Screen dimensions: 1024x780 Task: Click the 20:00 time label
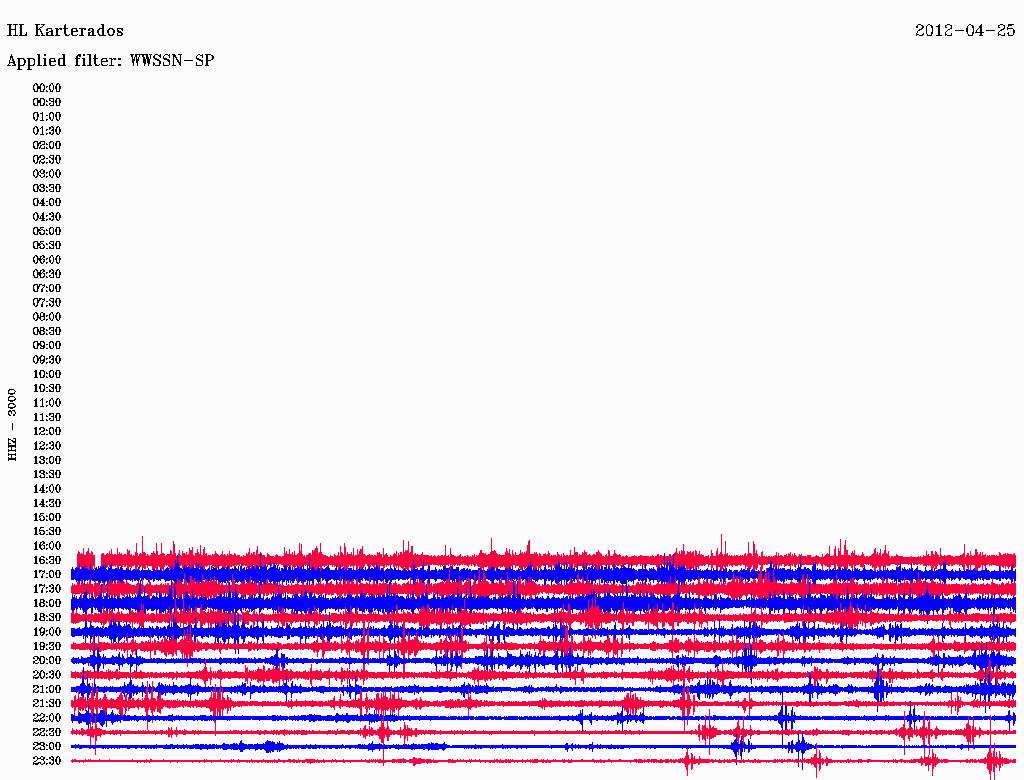click(x=46, y=660)
